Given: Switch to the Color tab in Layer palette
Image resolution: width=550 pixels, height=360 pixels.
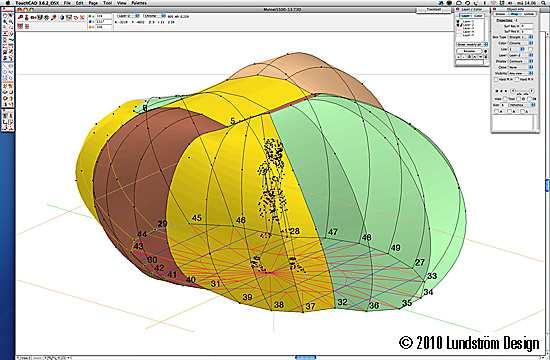Looking at the screenshot, I should tap(478, 16).
